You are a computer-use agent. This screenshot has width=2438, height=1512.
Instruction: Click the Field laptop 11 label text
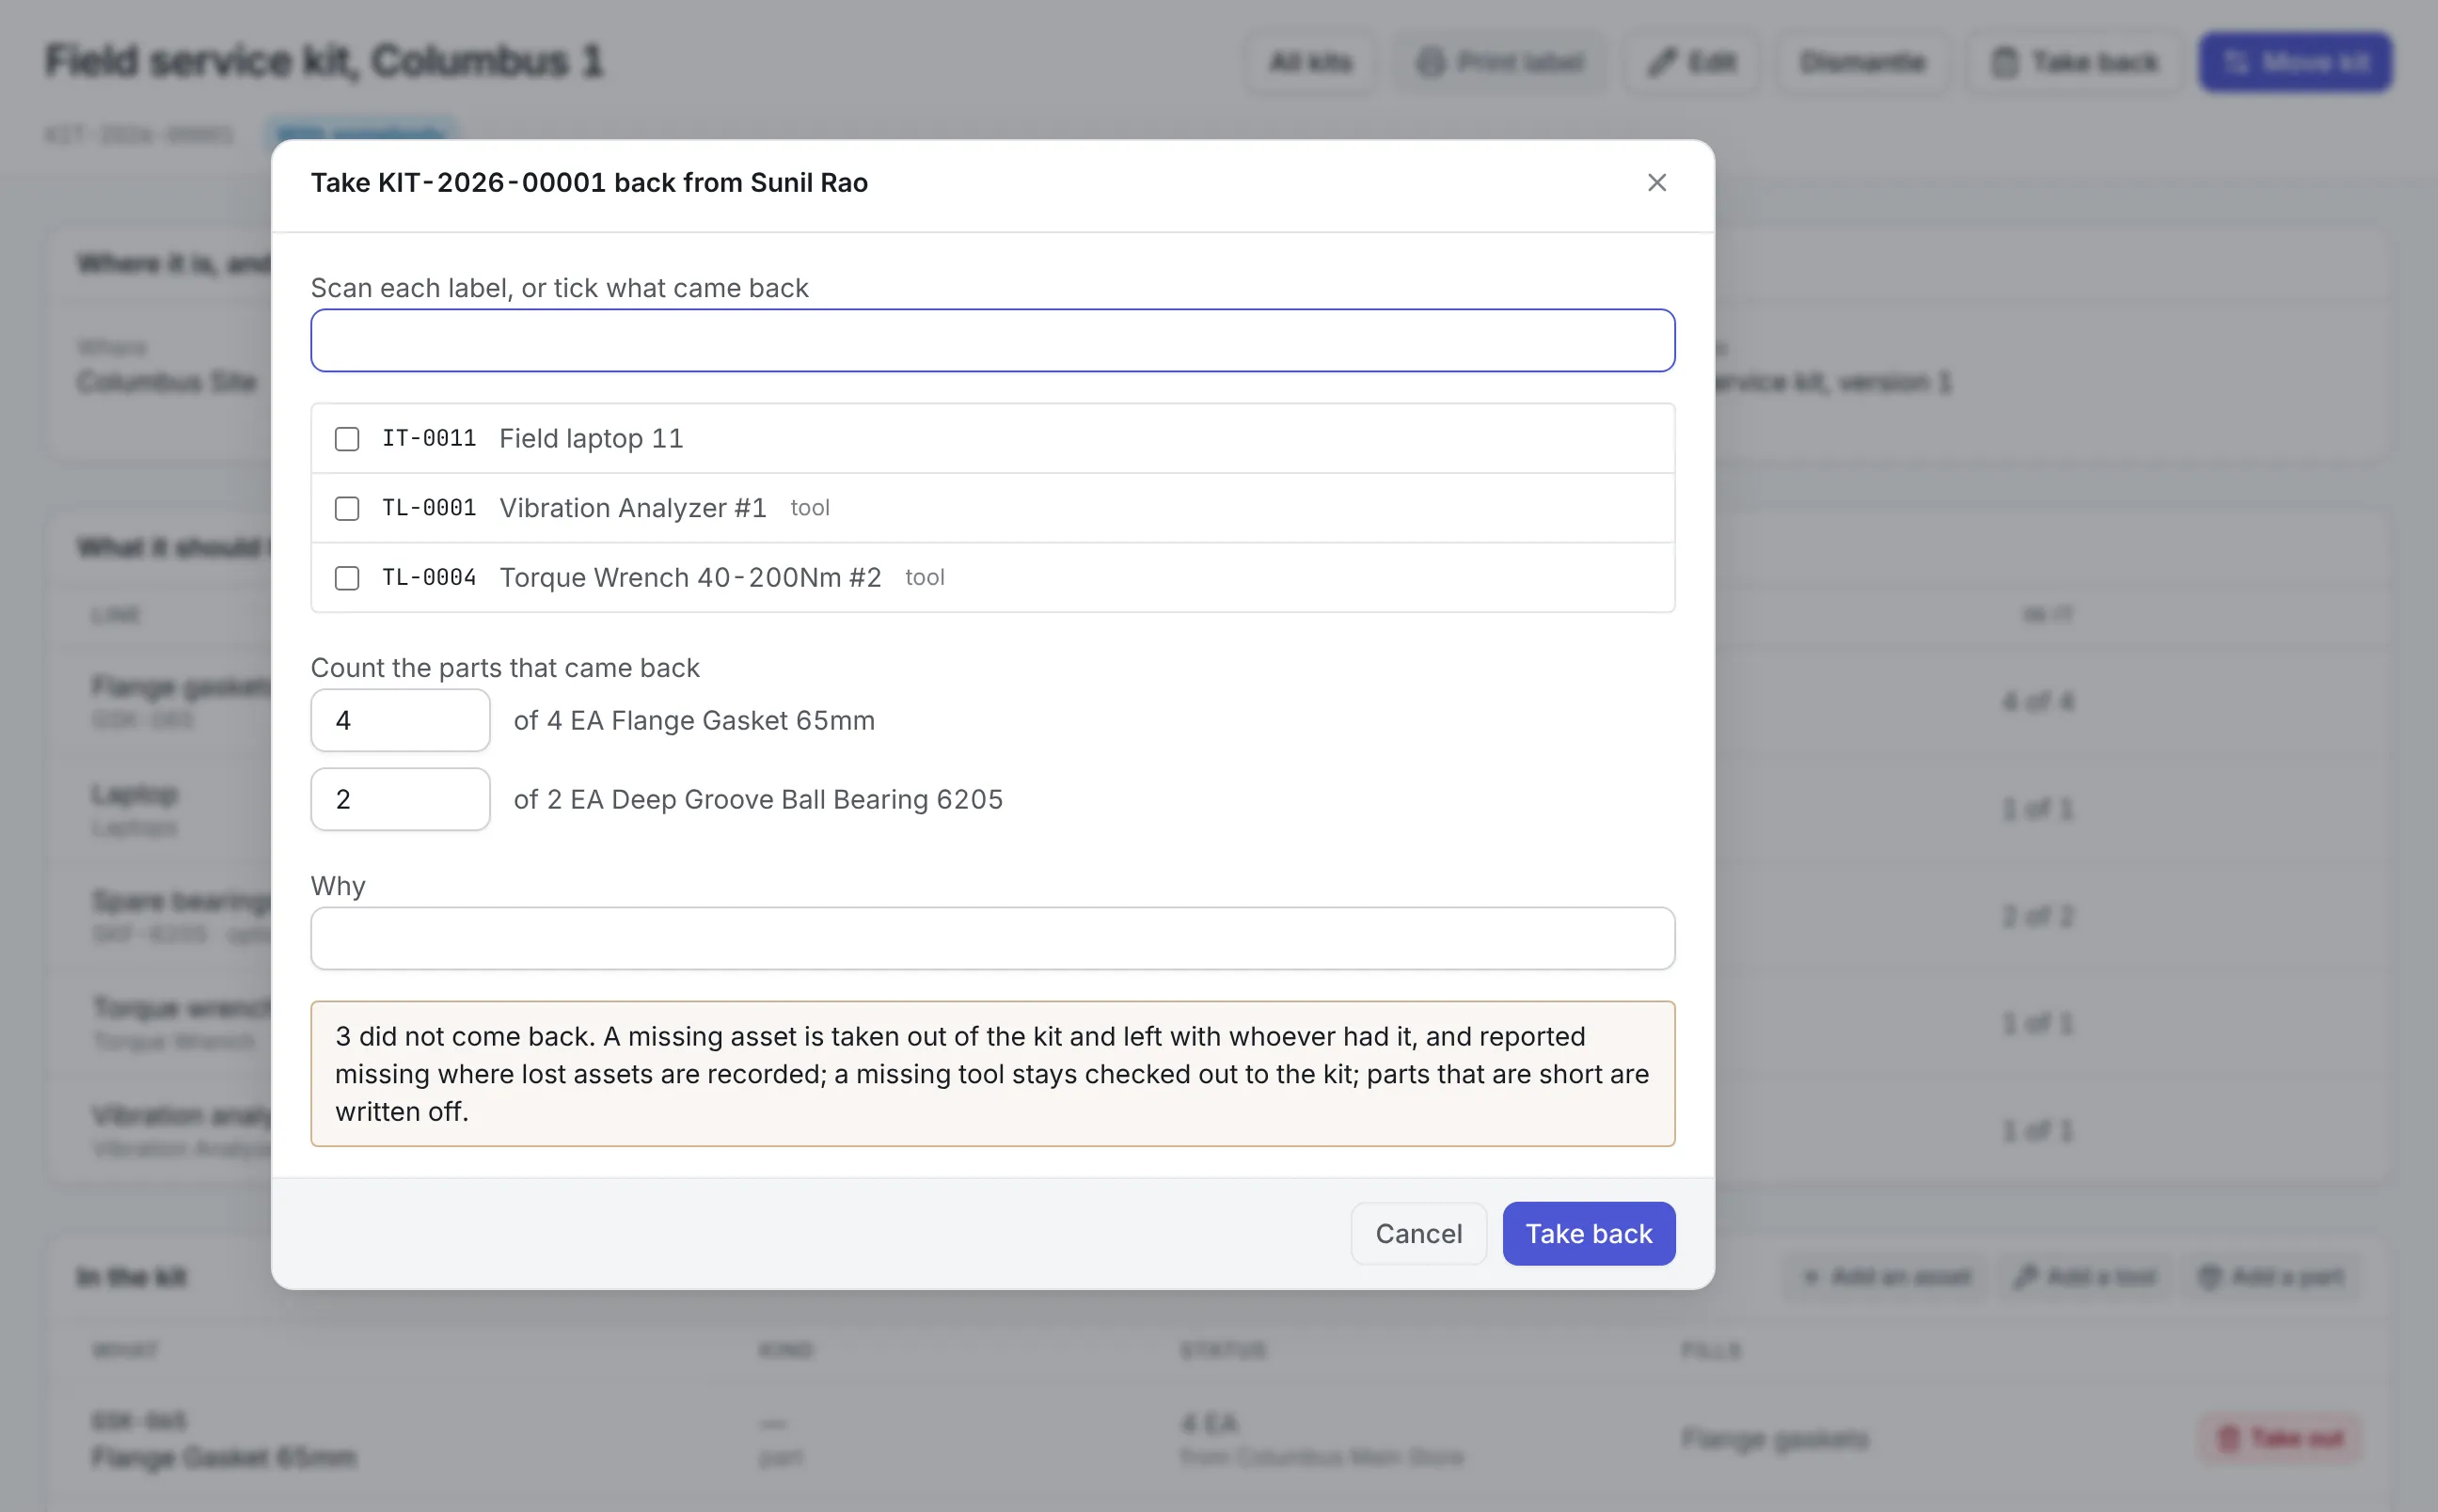pos(591,439)
